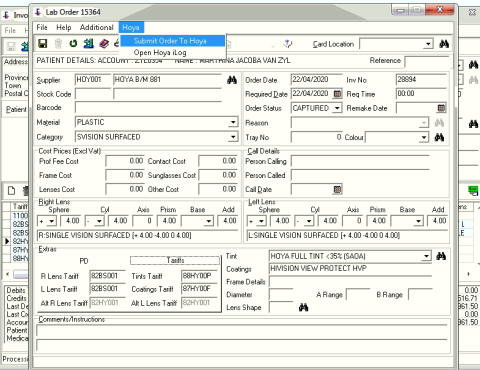Open Left Lens Cyl sign dropdown
This screenshot has height=370, width=480.
(x=309, y=221)
